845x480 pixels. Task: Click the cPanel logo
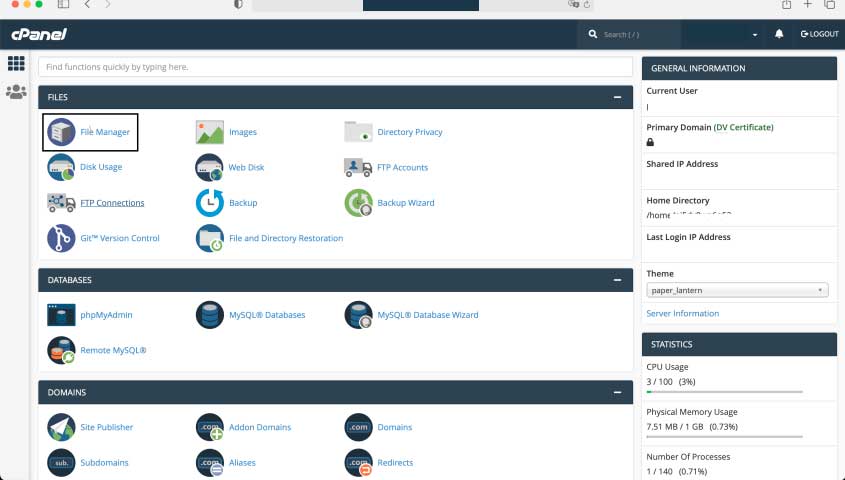[x=39, y=34]
